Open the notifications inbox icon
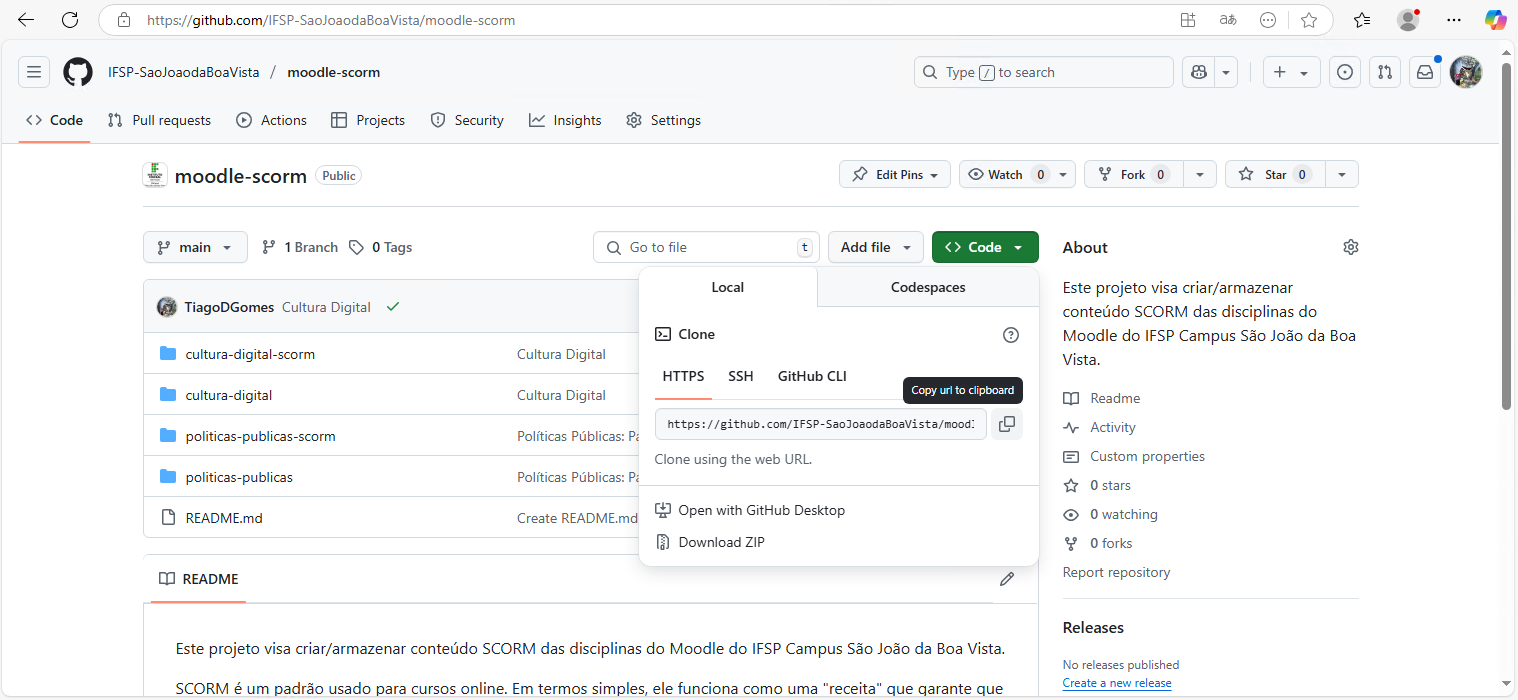Screen dimensions: 1518x700 tap(1425, 72)
